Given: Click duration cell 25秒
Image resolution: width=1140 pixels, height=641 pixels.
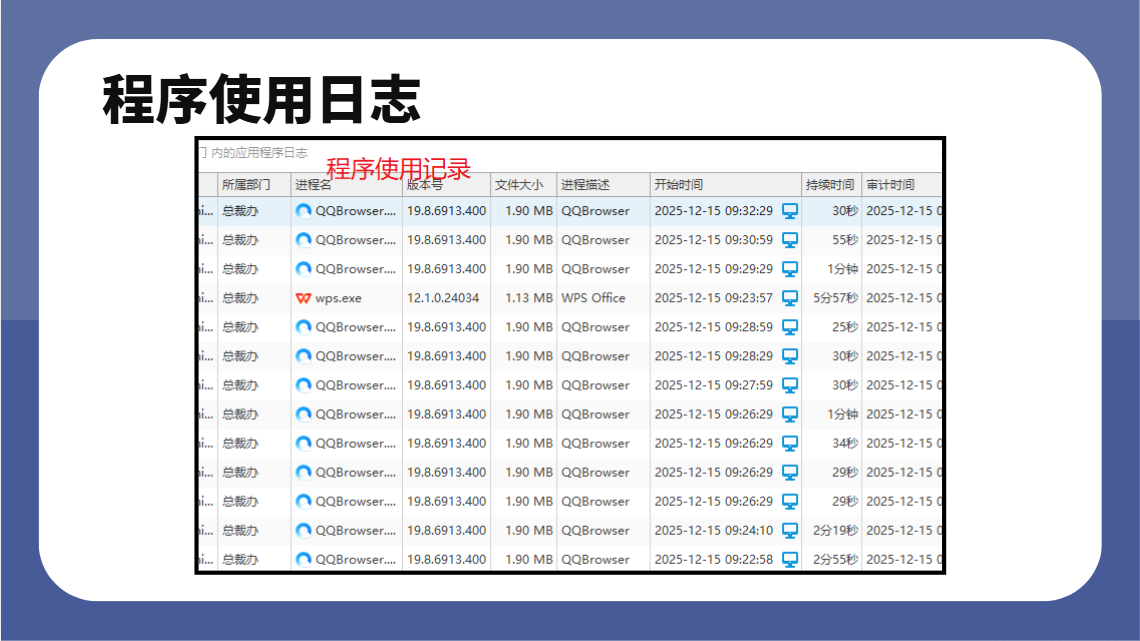Looking at the screenshot, I should [x=845, y=327].
